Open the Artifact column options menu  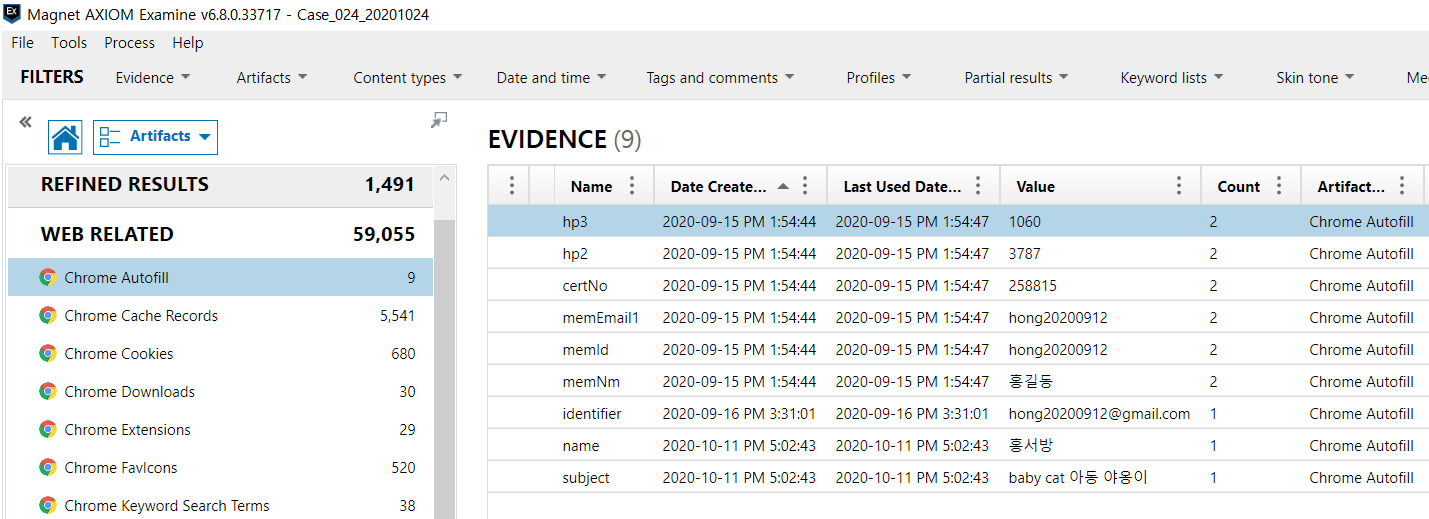tap(1402, 186)
